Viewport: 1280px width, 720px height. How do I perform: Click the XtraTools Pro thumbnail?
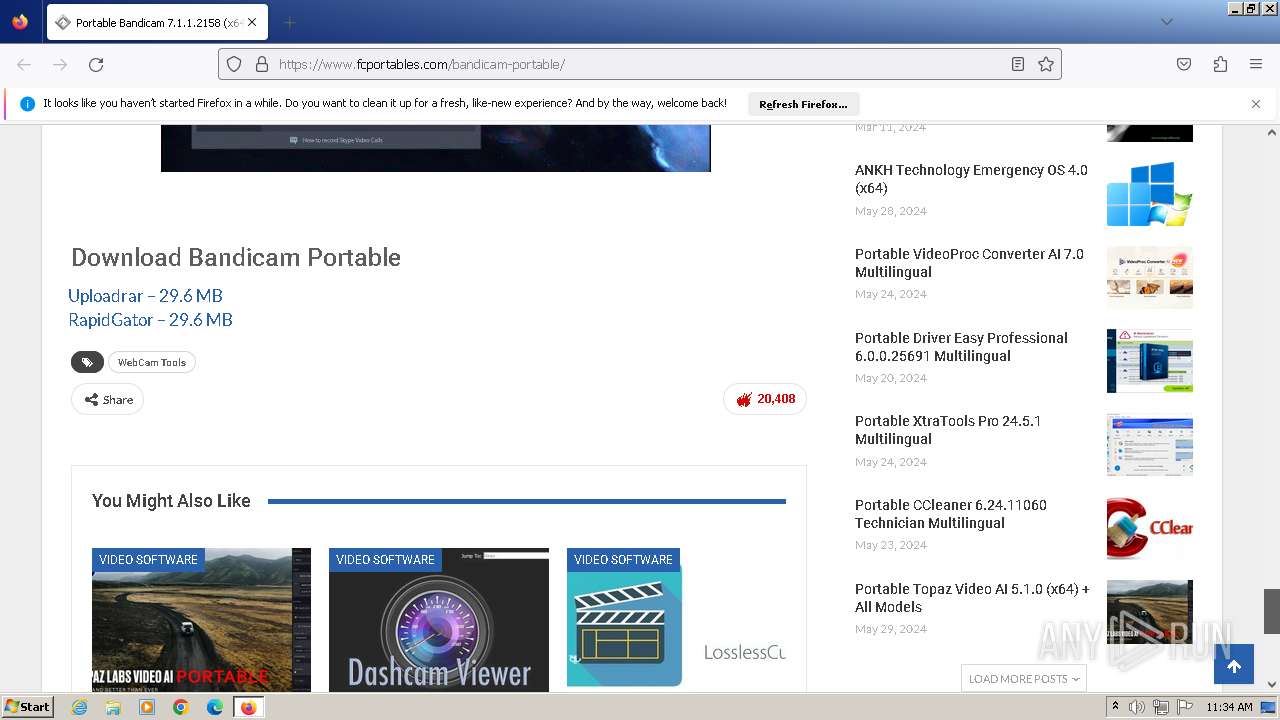[x=1150, y=445]
